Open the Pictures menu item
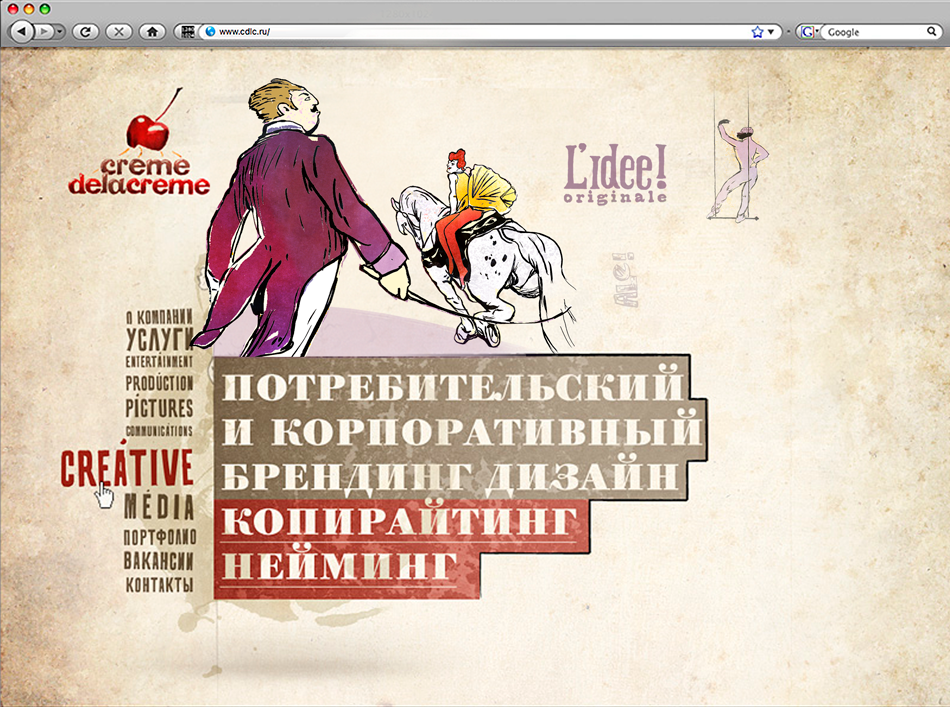Screen dimensions: 950x707 159,408
